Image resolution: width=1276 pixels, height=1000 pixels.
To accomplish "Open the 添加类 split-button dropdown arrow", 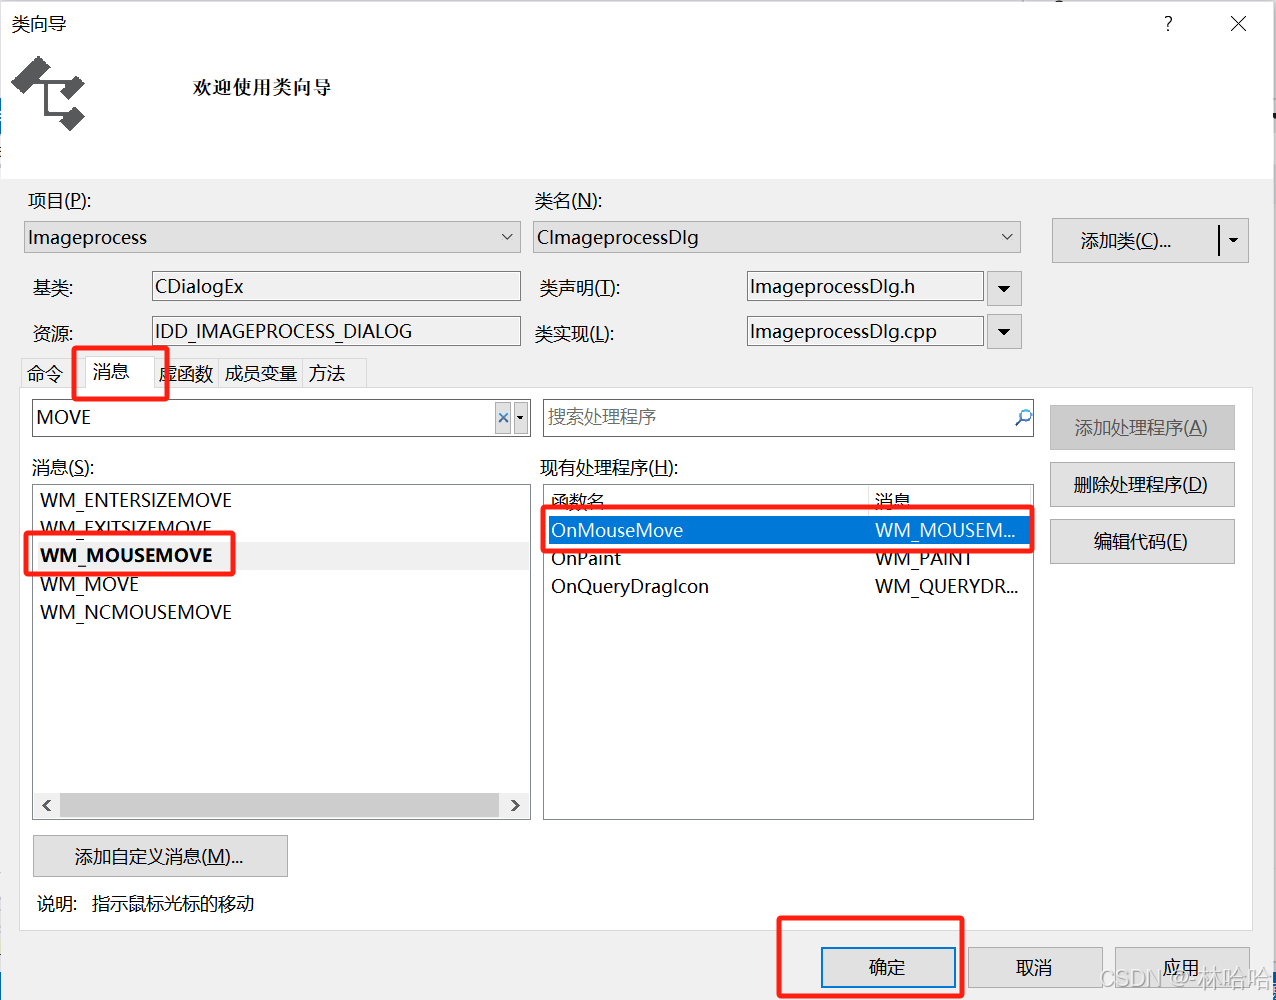I will (x=1234, y=240).
